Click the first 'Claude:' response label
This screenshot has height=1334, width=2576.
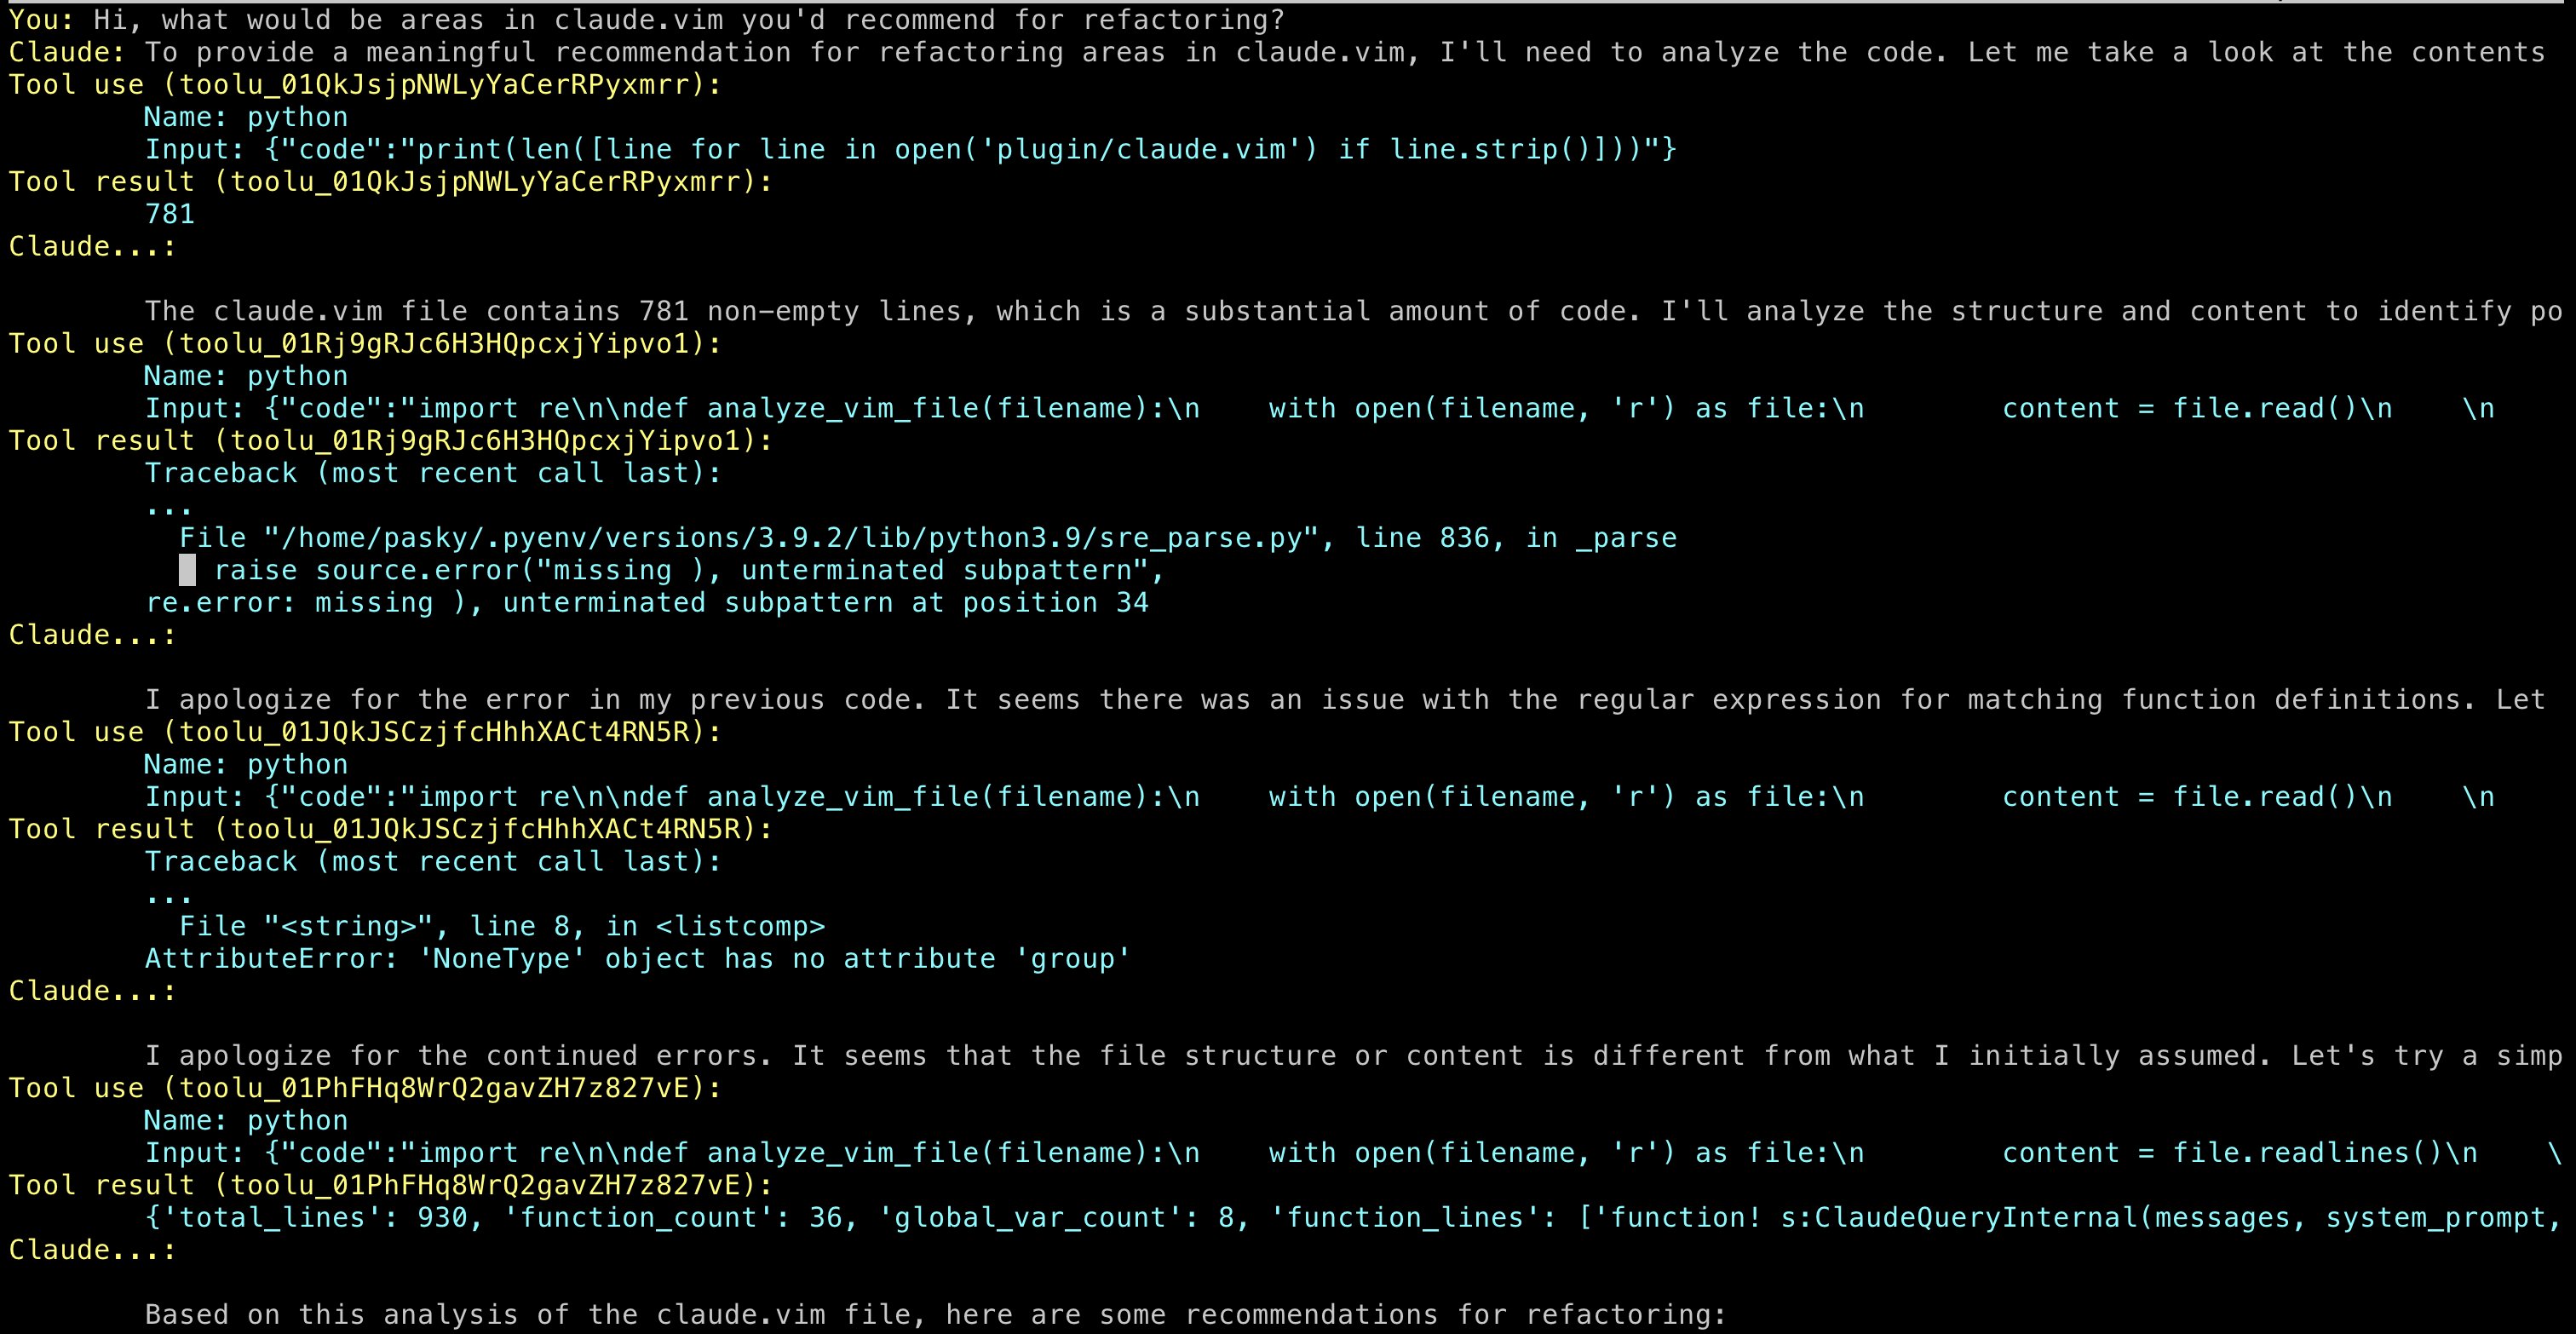point(68,52)
